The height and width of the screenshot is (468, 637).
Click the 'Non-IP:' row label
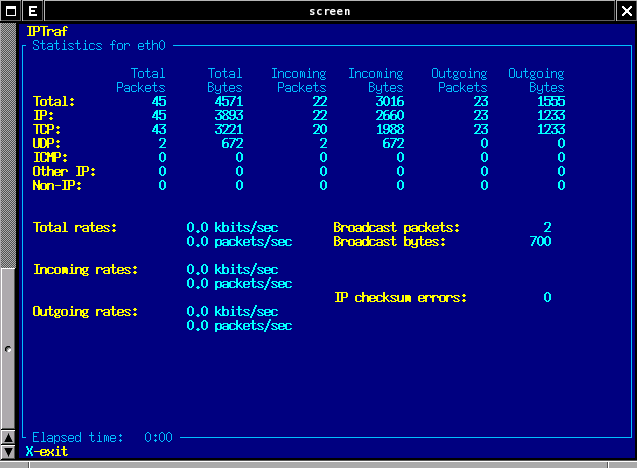[x=57, y=185]
